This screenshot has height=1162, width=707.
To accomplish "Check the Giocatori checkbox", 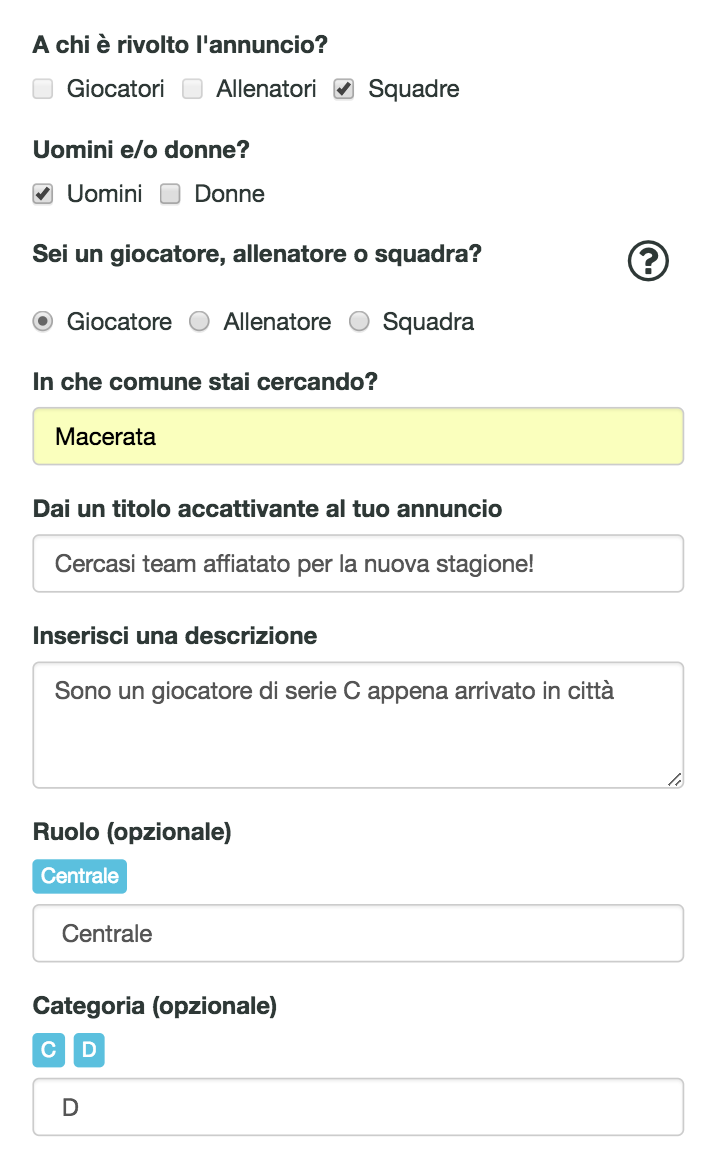I will [x=43, y=89].
